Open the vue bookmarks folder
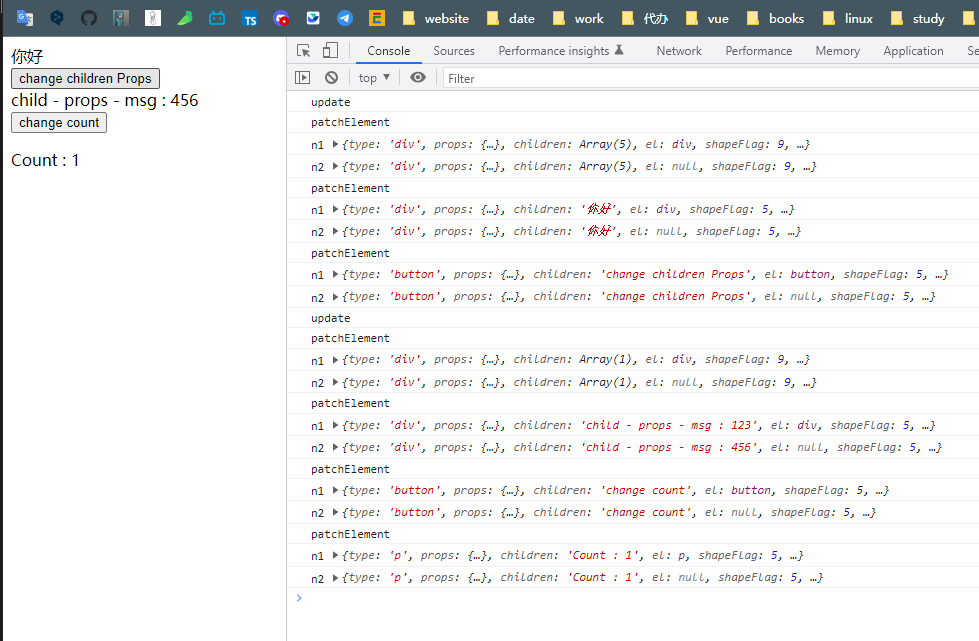This screenshot has height=641, width=979. tap(707, 19)
